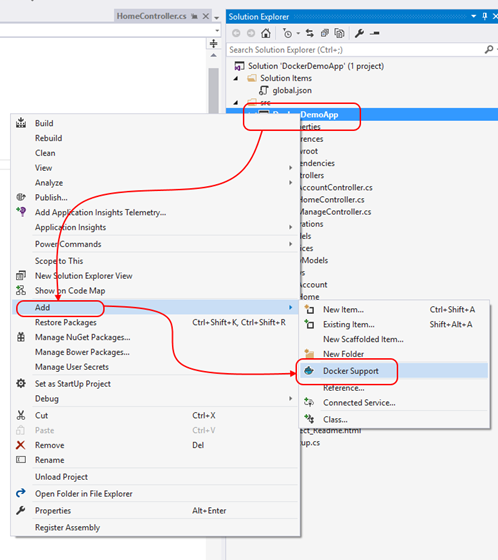Choose Manage User Secrets menu entry
498x560 pixels.
coord(72,367)
